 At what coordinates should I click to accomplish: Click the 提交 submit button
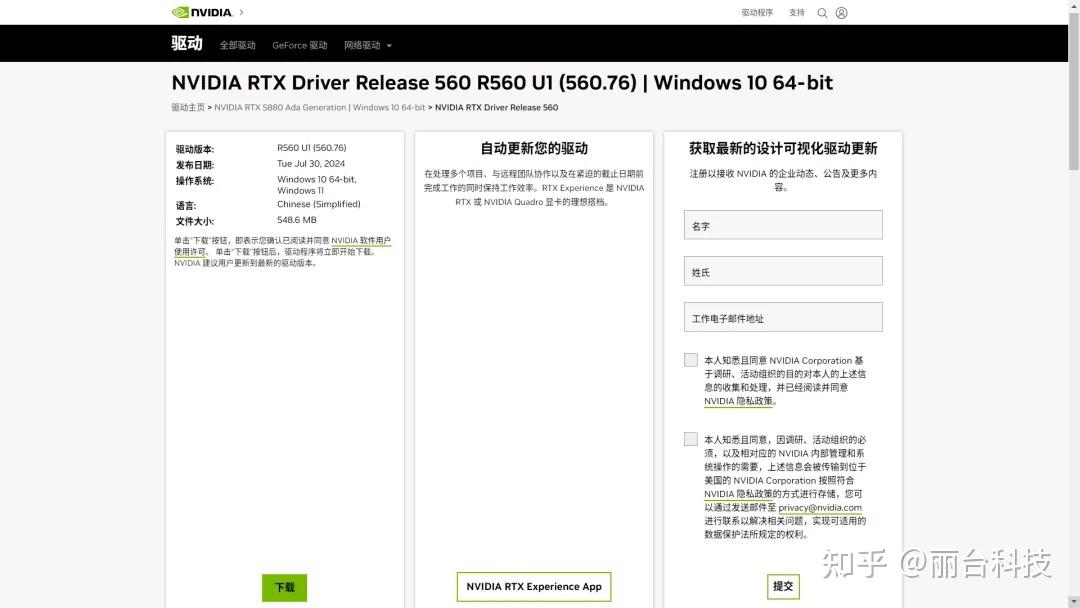[x=783, y=587]
